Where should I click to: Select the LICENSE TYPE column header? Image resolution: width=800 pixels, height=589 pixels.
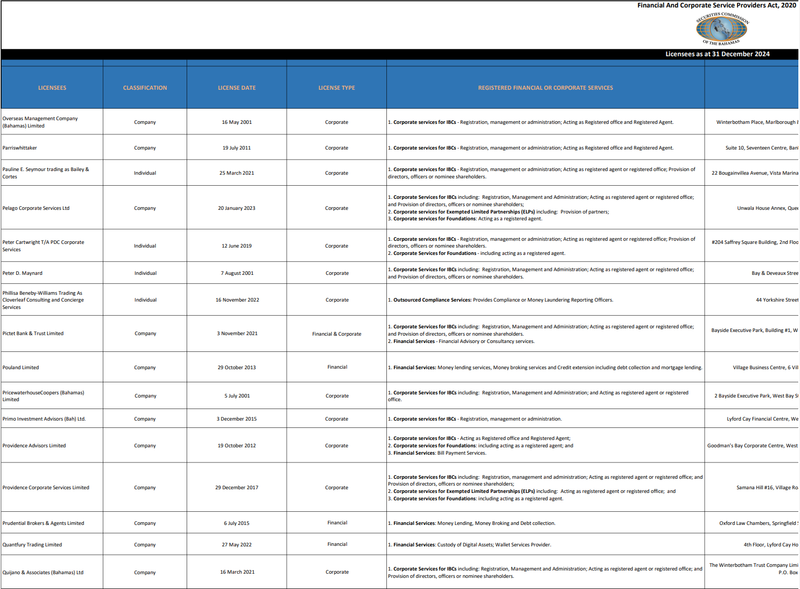[337, 88]
